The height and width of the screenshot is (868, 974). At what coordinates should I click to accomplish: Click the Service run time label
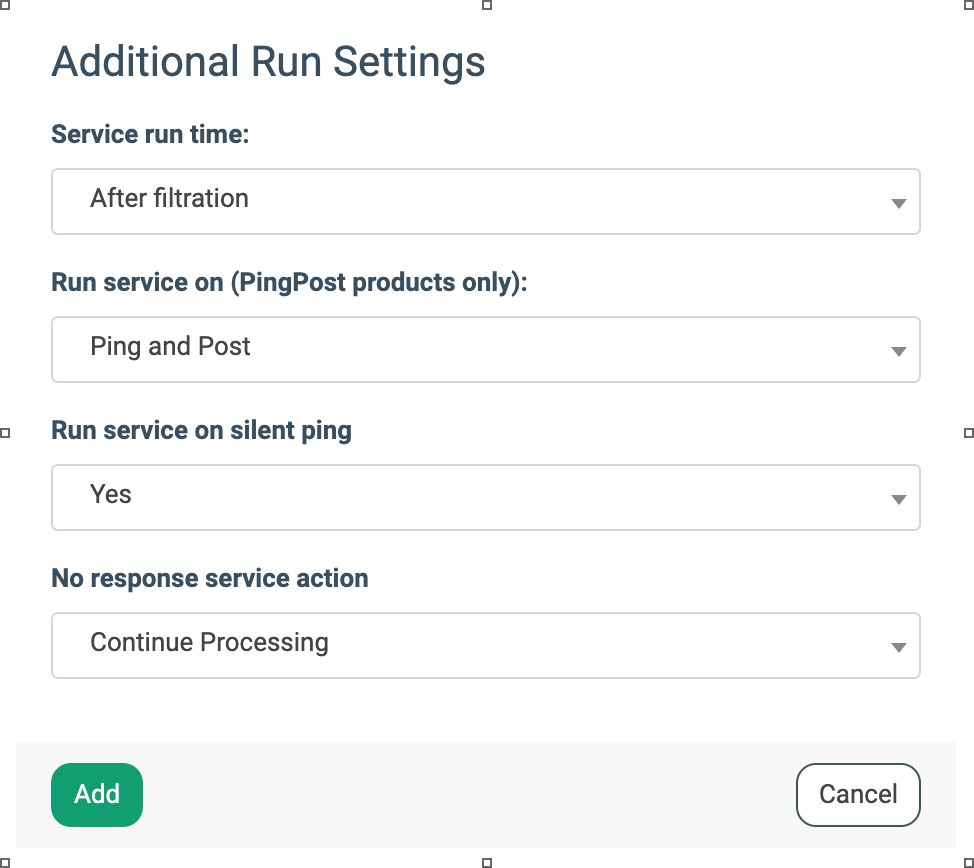[150, 134]
